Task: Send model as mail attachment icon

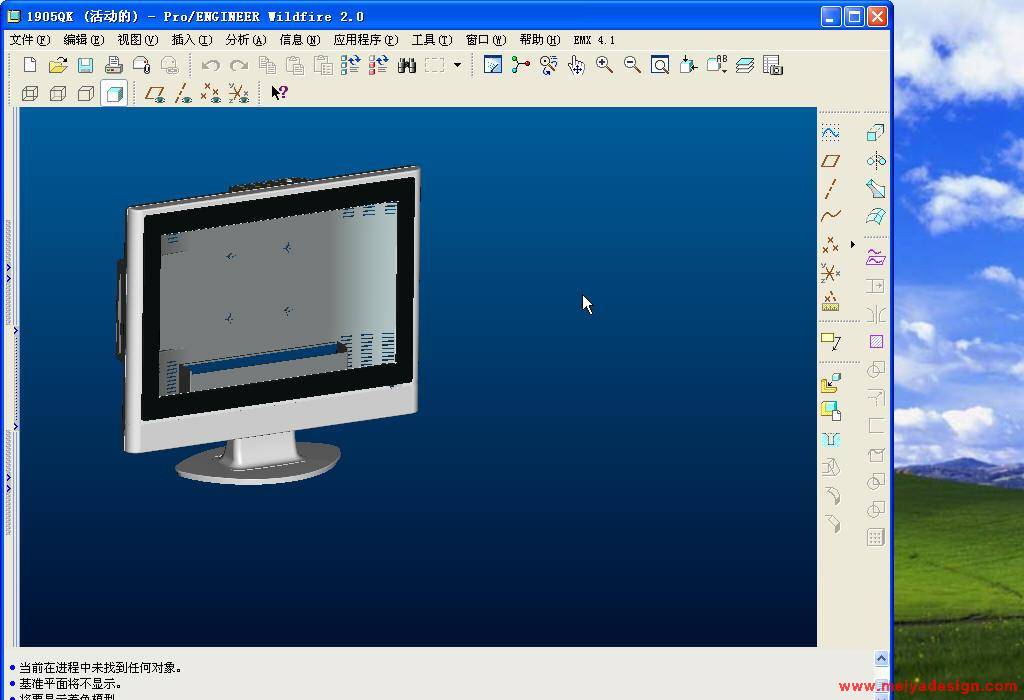Action: pyautogui.click(x=142, y=65)
